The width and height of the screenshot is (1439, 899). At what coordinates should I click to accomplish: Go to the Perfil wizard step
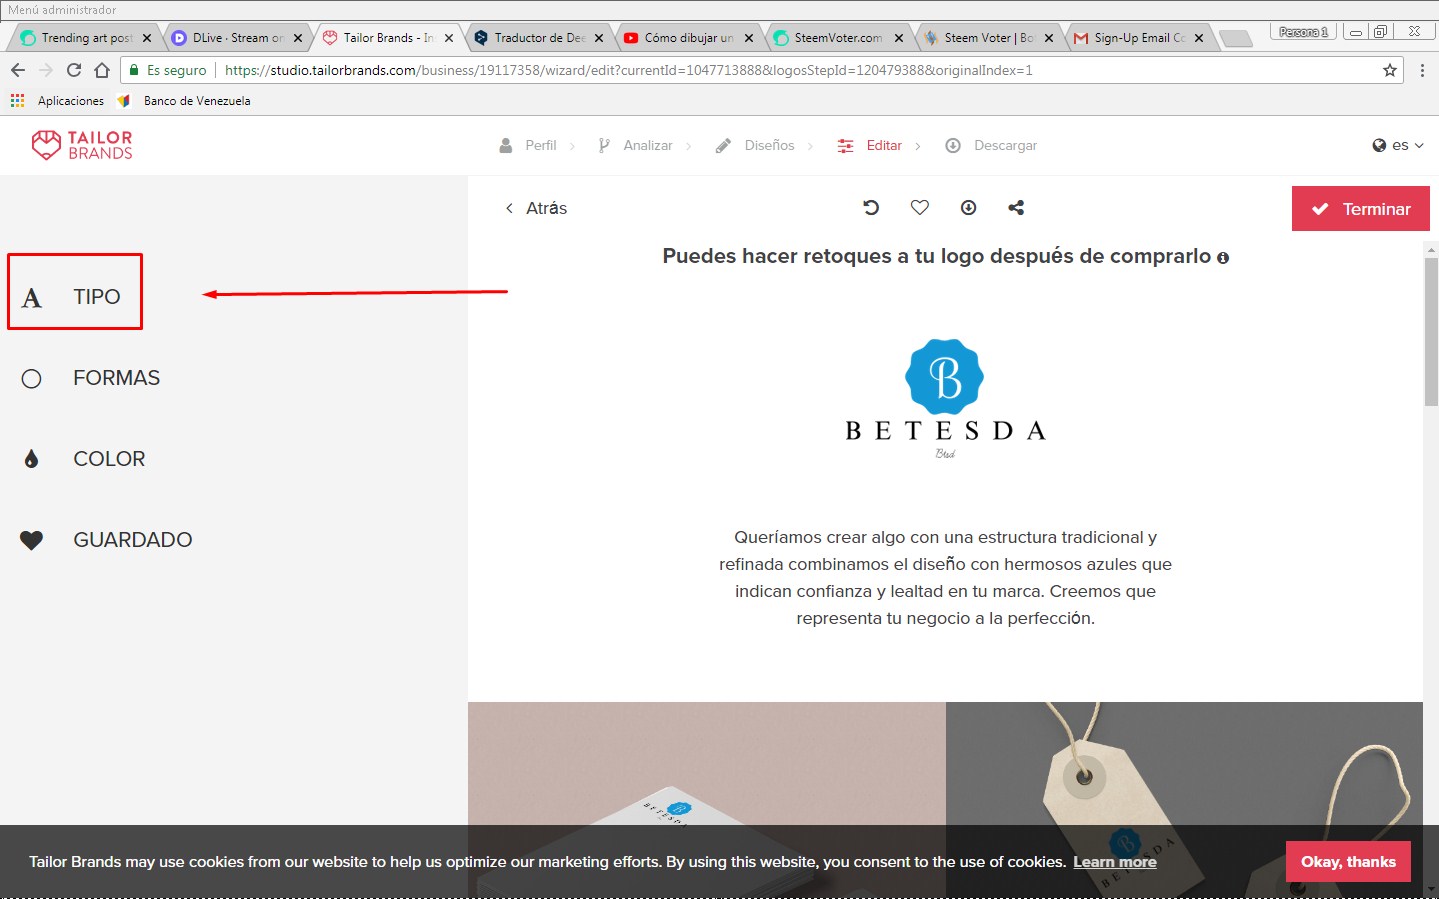[x=541, y=145]
